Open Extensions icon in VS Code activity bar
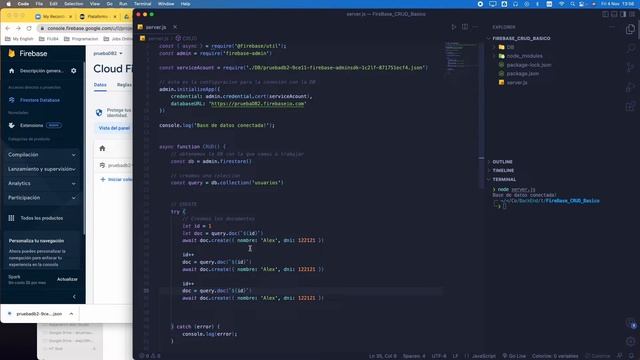 click(631, 106)
